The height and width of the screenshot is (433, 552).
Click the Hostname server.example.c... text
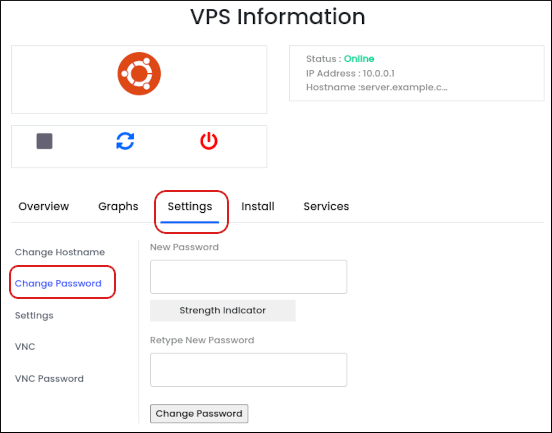377,87
